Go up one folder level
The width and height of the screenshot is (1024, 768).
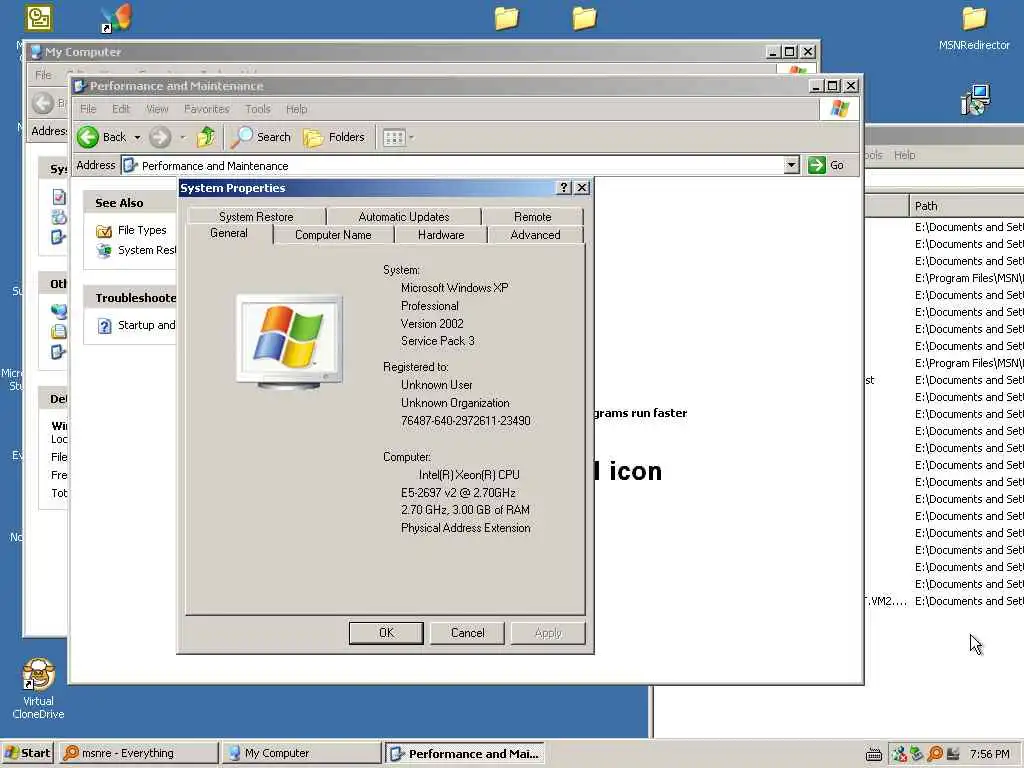(206, 137)
